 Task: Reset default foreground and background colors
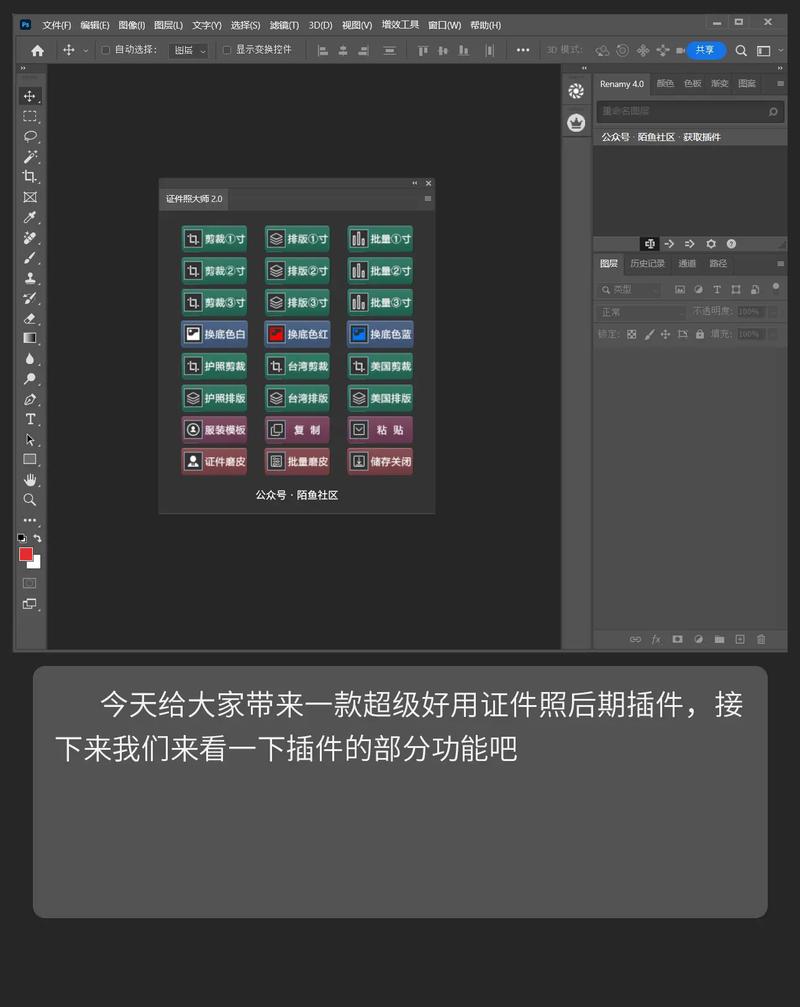[x=22, y=538]
